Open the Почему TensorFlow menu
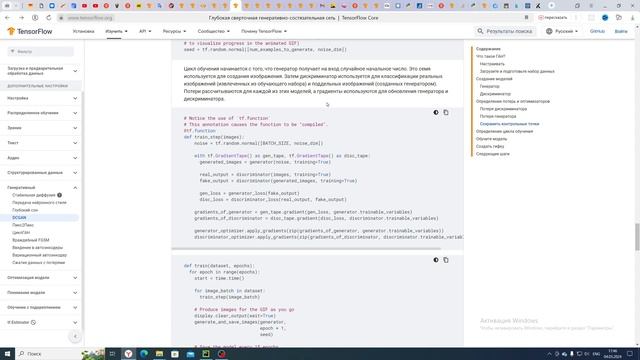Image resolution: width=640 pixels, height=360 pixels. click(x=264, y=31)
